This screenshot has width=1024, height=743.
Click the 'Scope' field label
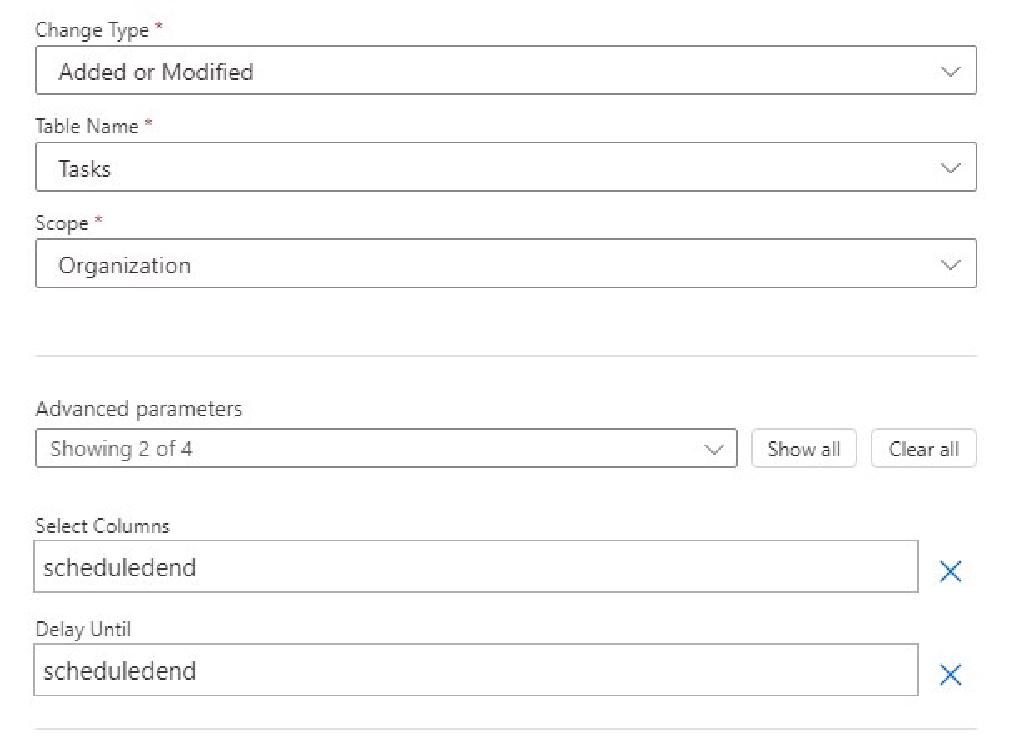coord(62,223)
